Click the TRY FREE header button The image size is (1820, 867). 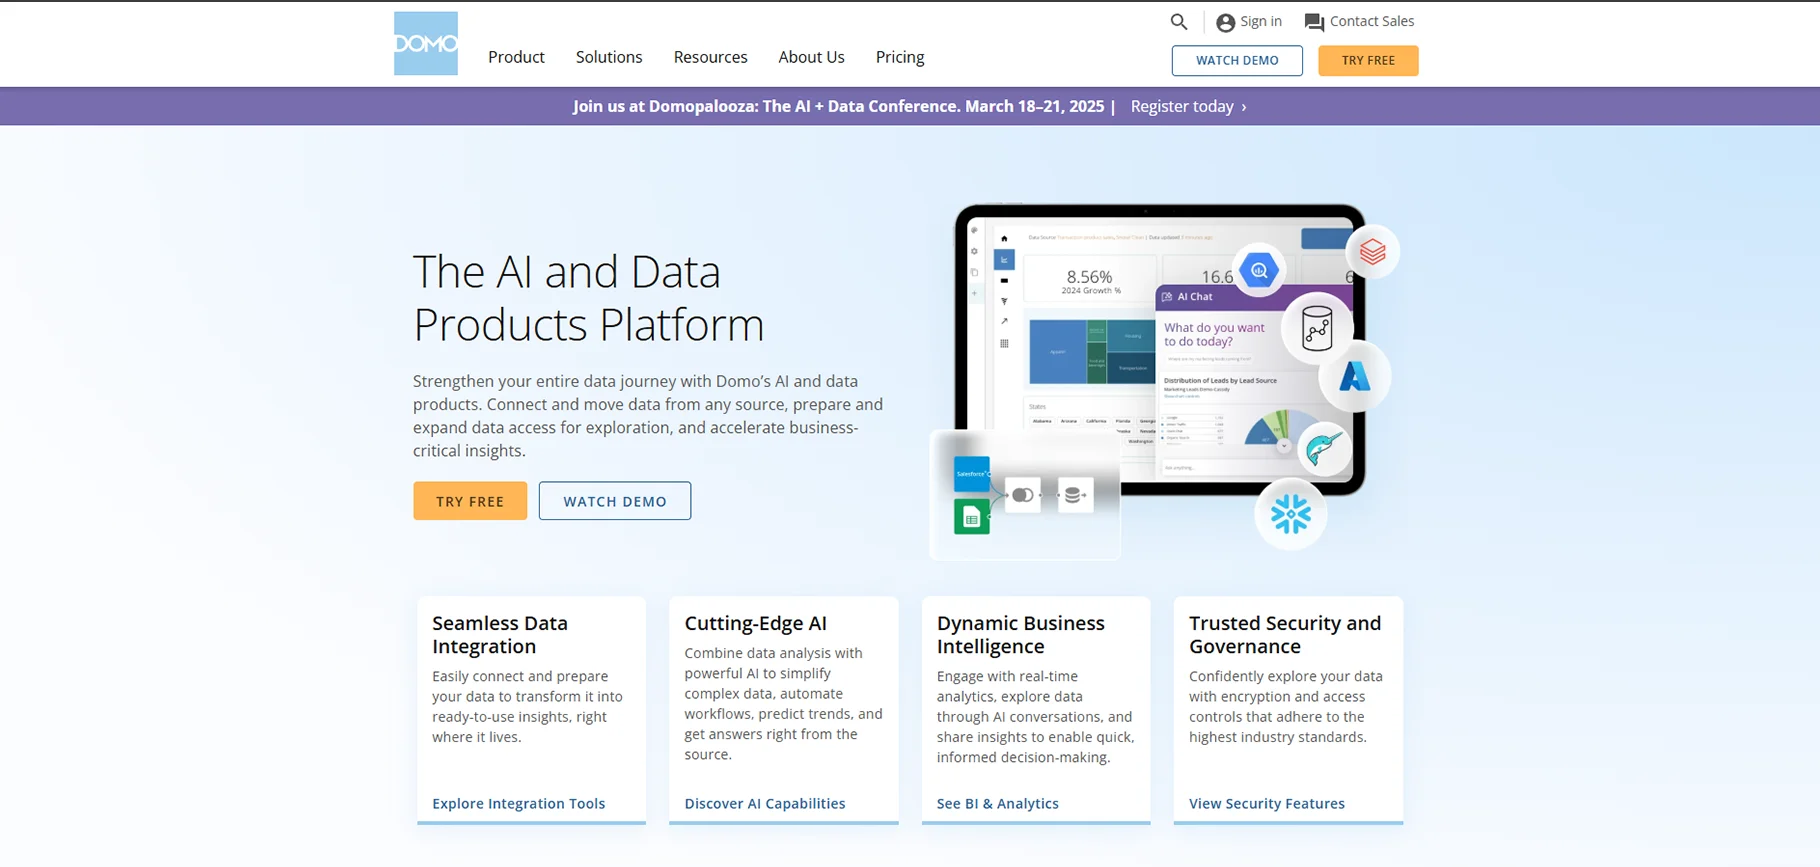coord(1368,60)
